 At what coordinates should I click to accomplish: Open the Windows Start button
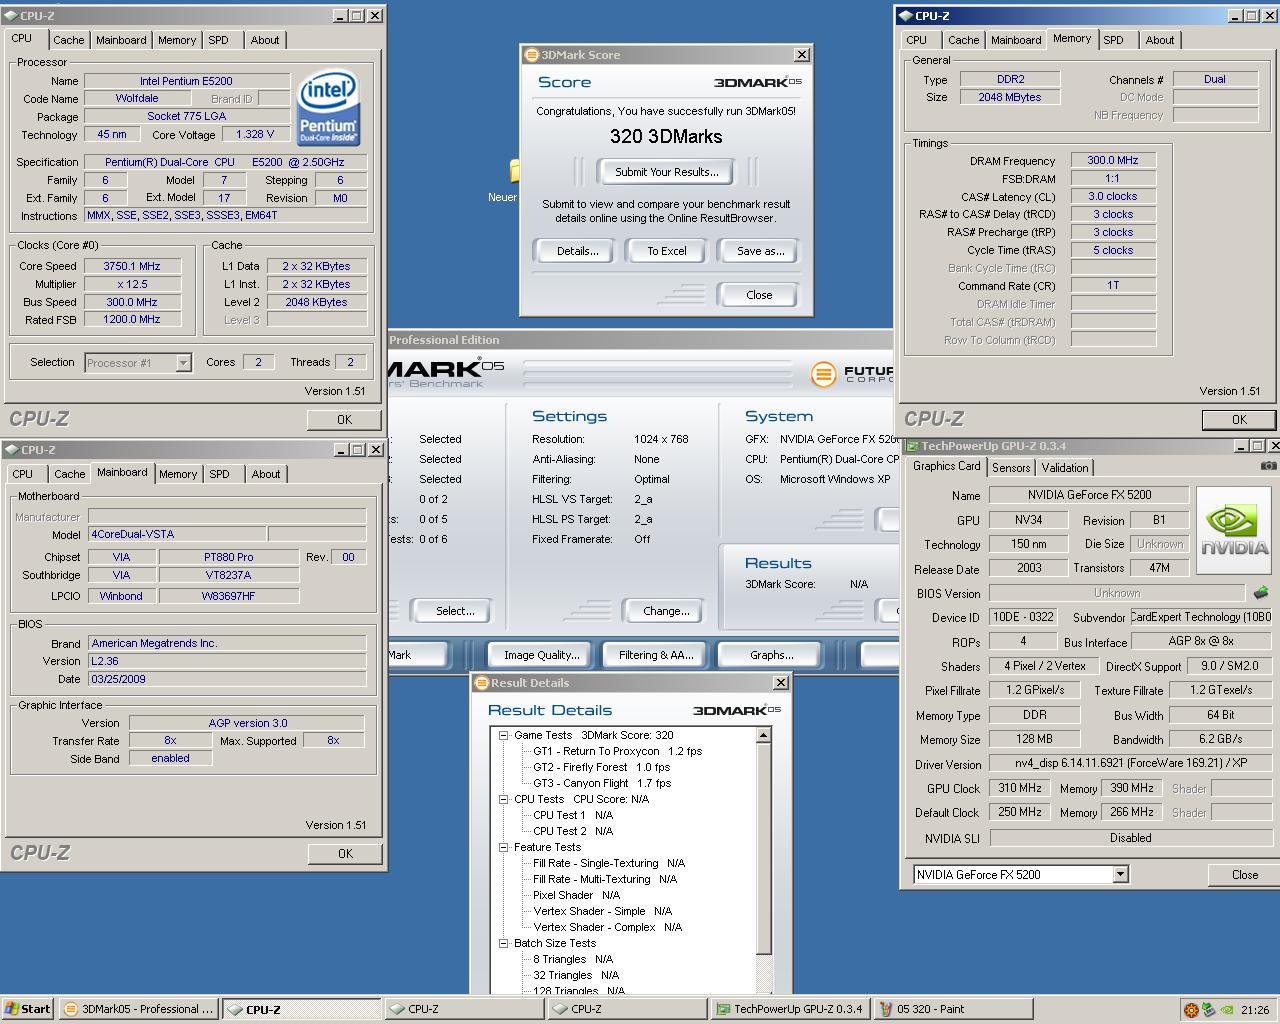click(x=28, y=1009)
